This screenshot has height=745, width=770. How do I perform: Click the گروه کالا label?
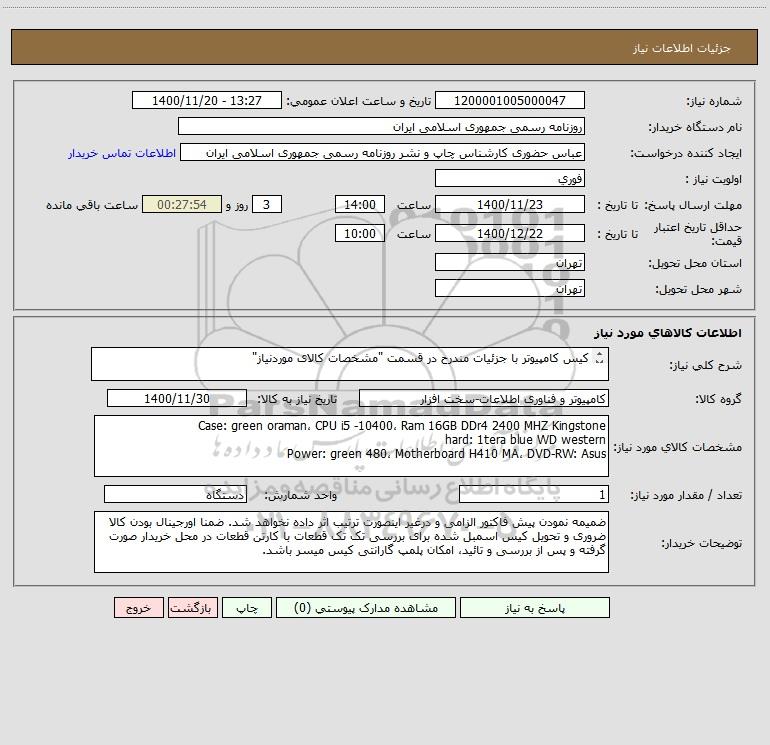click(x=719, y=399)
